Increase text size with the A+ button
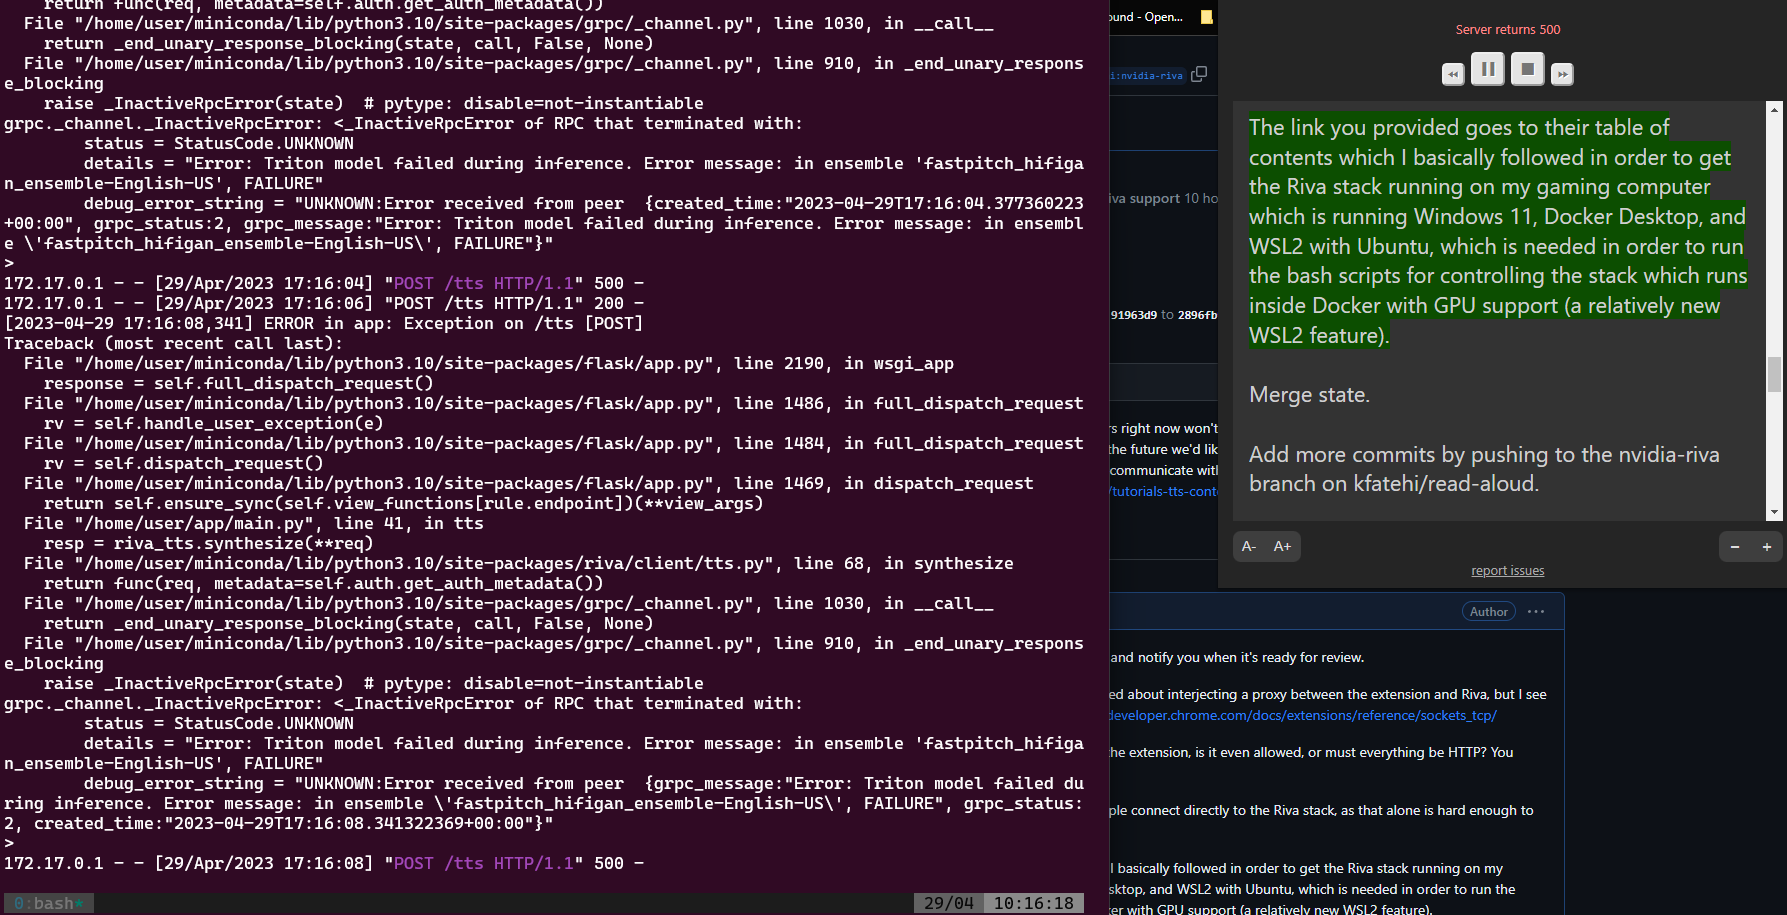 click(1282, 546)
